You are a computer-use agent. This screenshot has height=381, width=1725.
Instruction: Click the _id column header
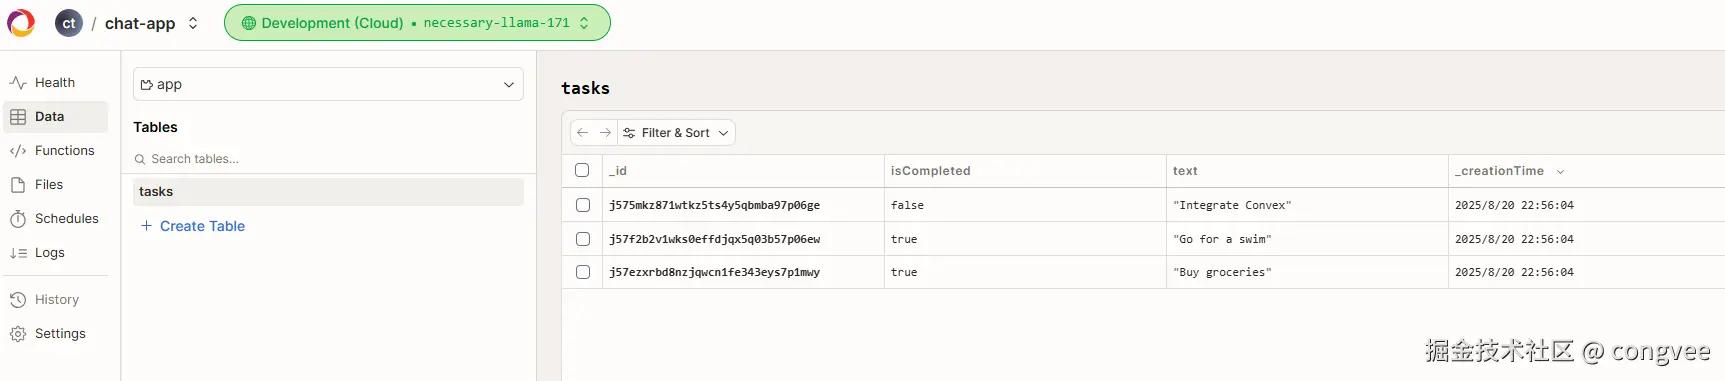coord(743,171)
